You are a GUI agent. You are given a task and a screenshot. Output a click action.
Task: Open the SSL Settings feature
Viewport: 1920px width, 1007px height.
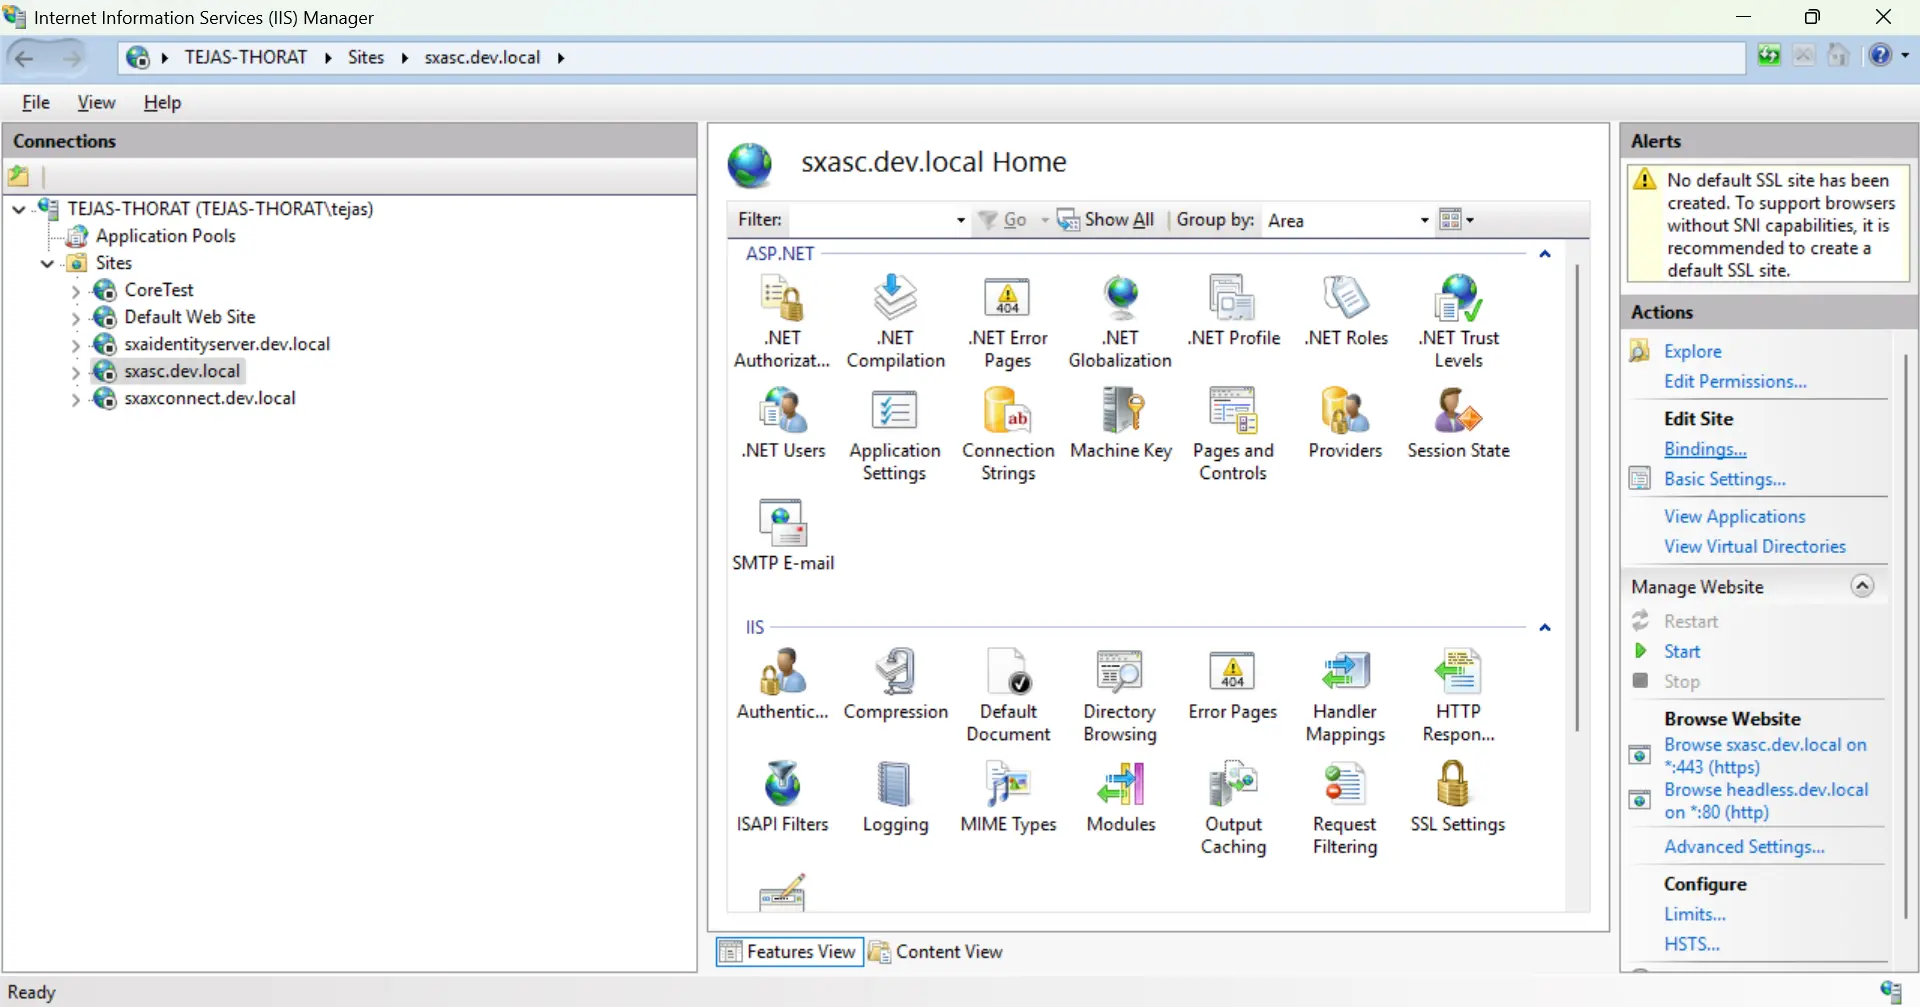pyautogui.click(x=1457, y=797)
